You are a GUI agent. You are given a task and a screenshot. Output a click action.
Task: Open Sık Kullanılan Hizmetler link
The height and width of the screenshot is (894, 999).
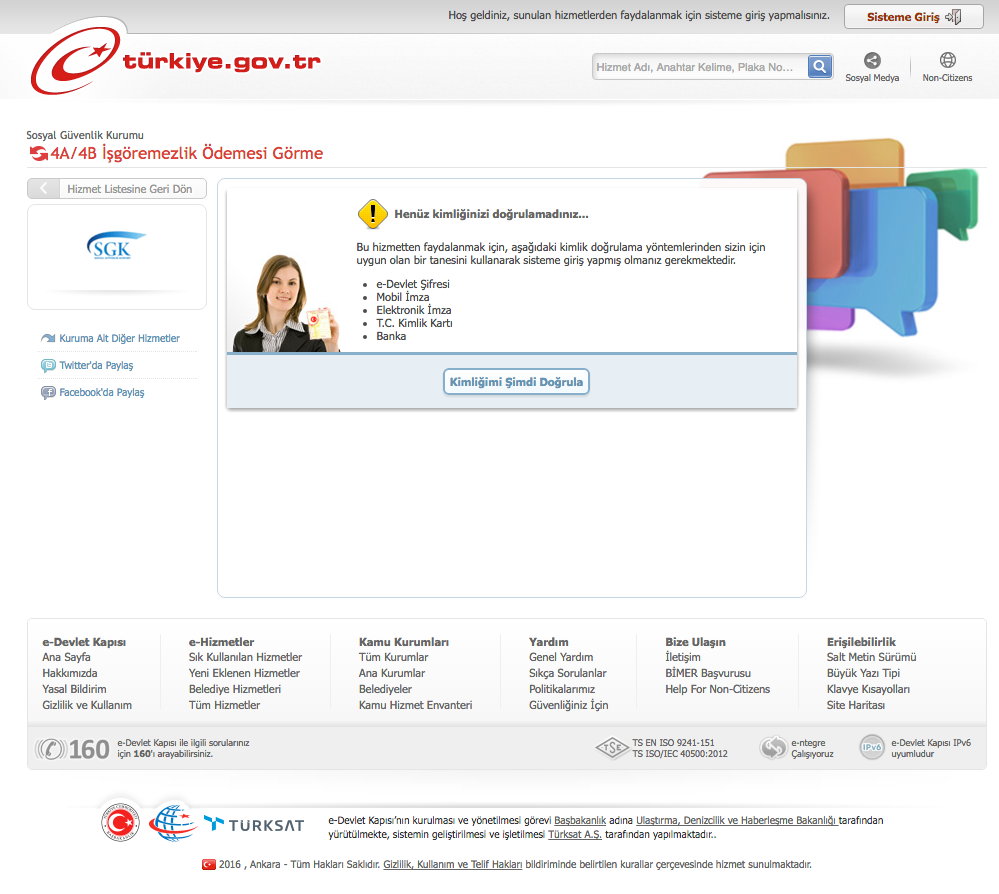245,657
